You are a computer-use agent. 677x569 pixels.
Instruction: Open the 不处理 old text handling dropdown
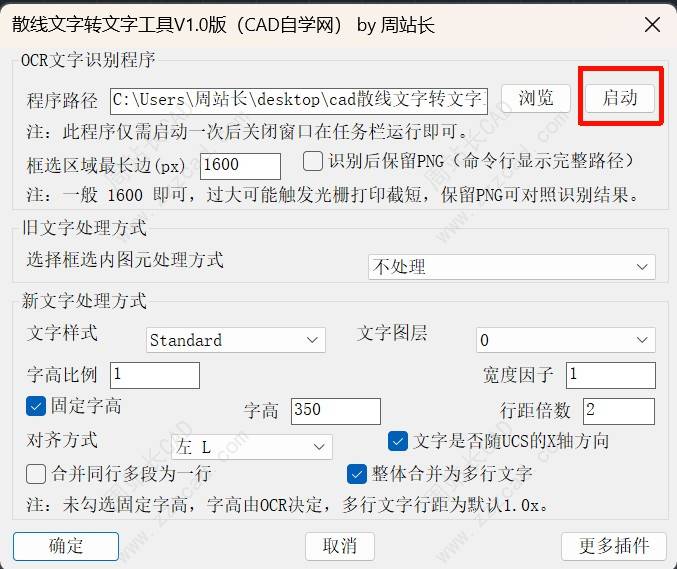512,267
